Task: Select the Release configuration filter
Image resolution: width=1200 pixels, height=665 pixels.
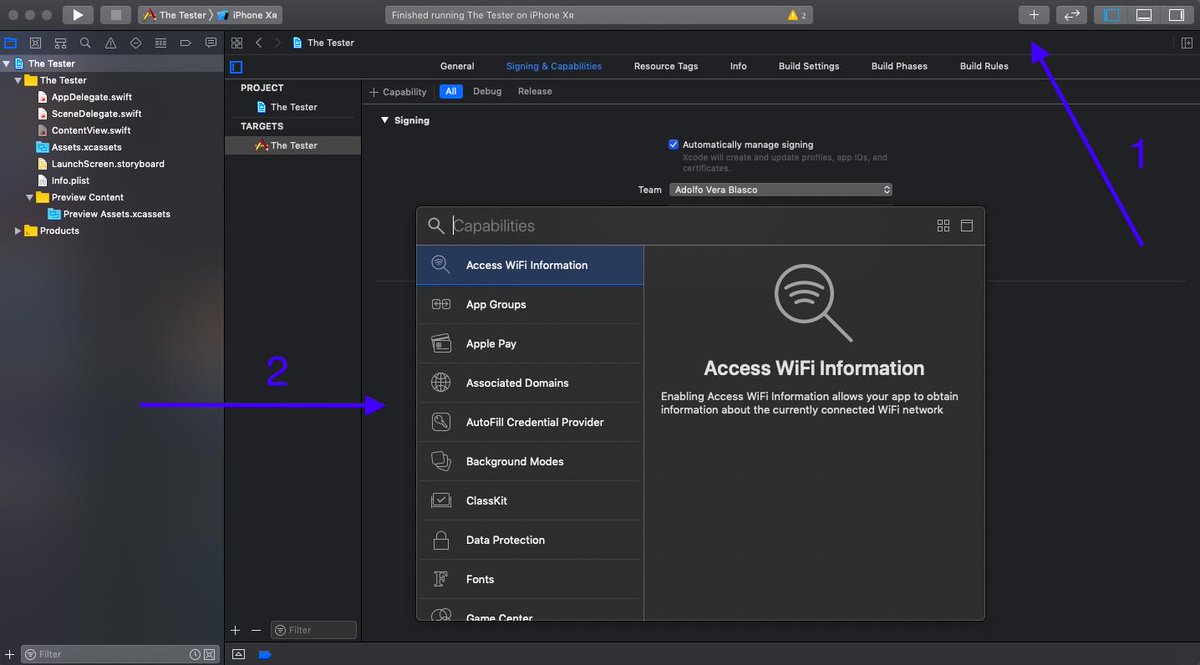Action: [535, 91]
